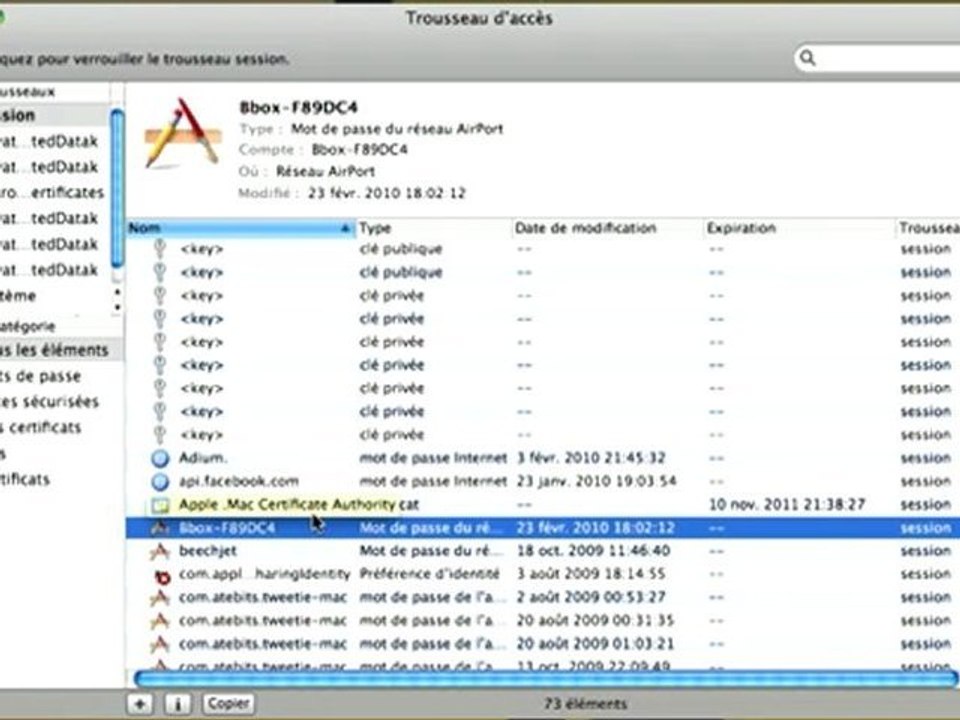Click the Réseau AirPort location value
Screen dimensions: 960x720
(x=326, y=171)
